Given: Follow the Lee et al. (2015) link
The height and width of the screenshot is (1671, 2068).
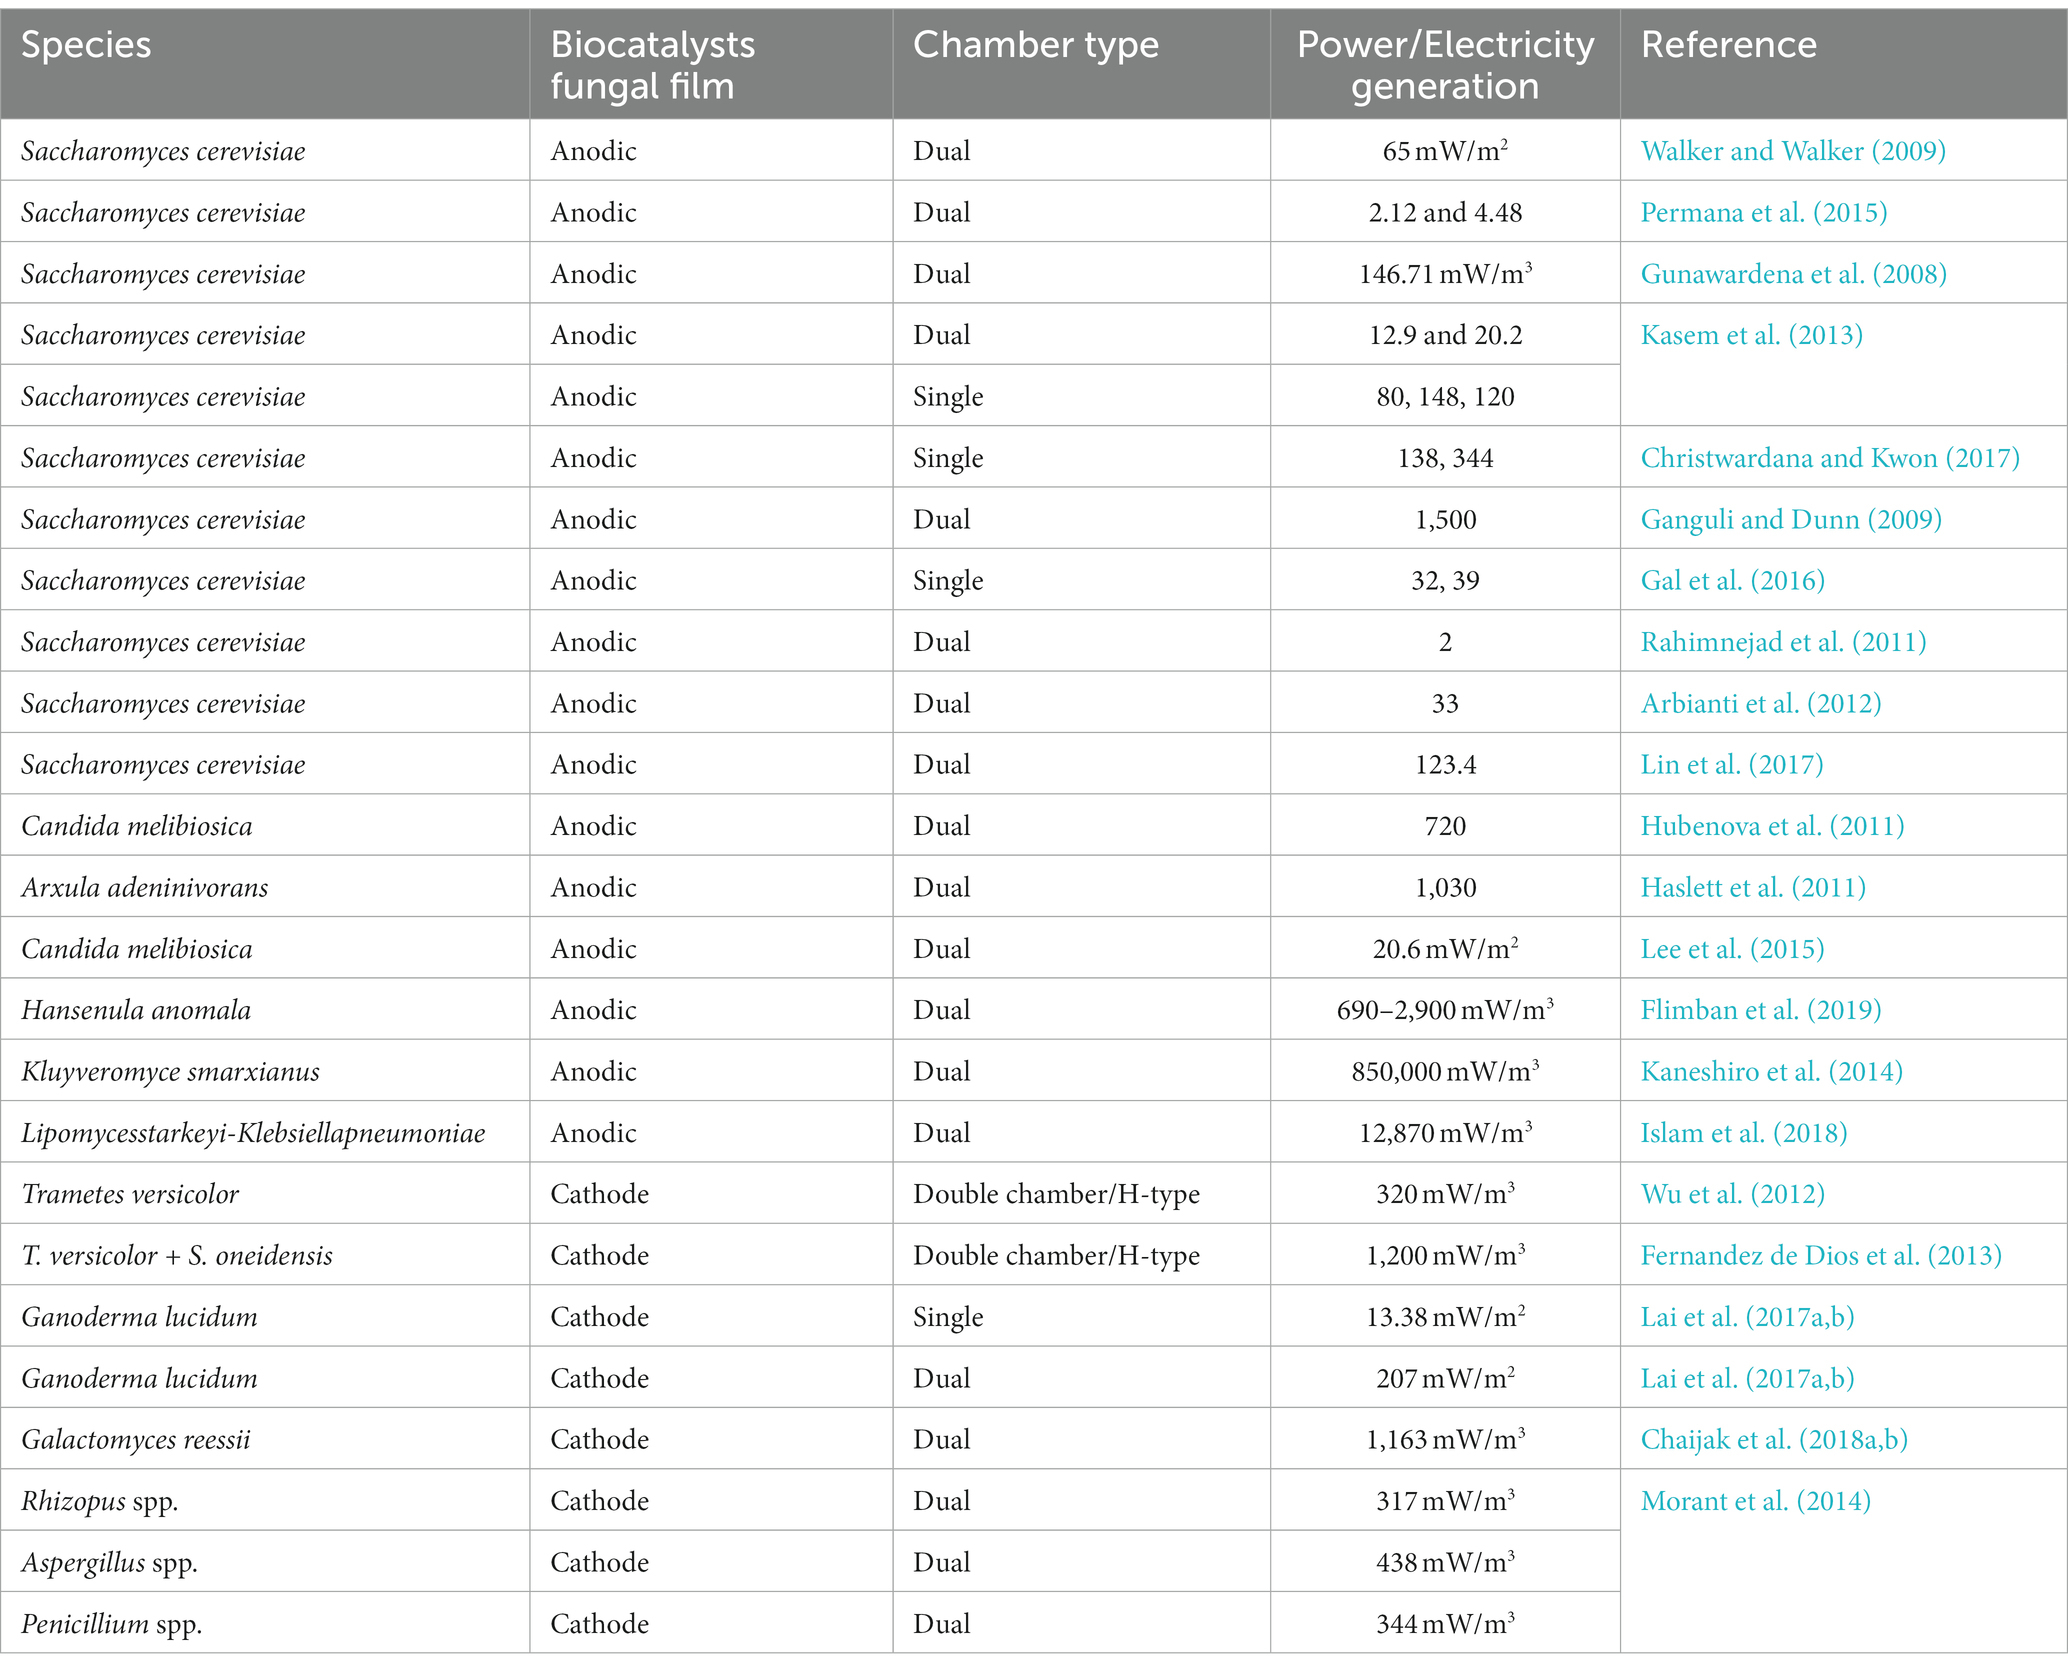Looking at the screenshot, I should [x=1733, y=949].
